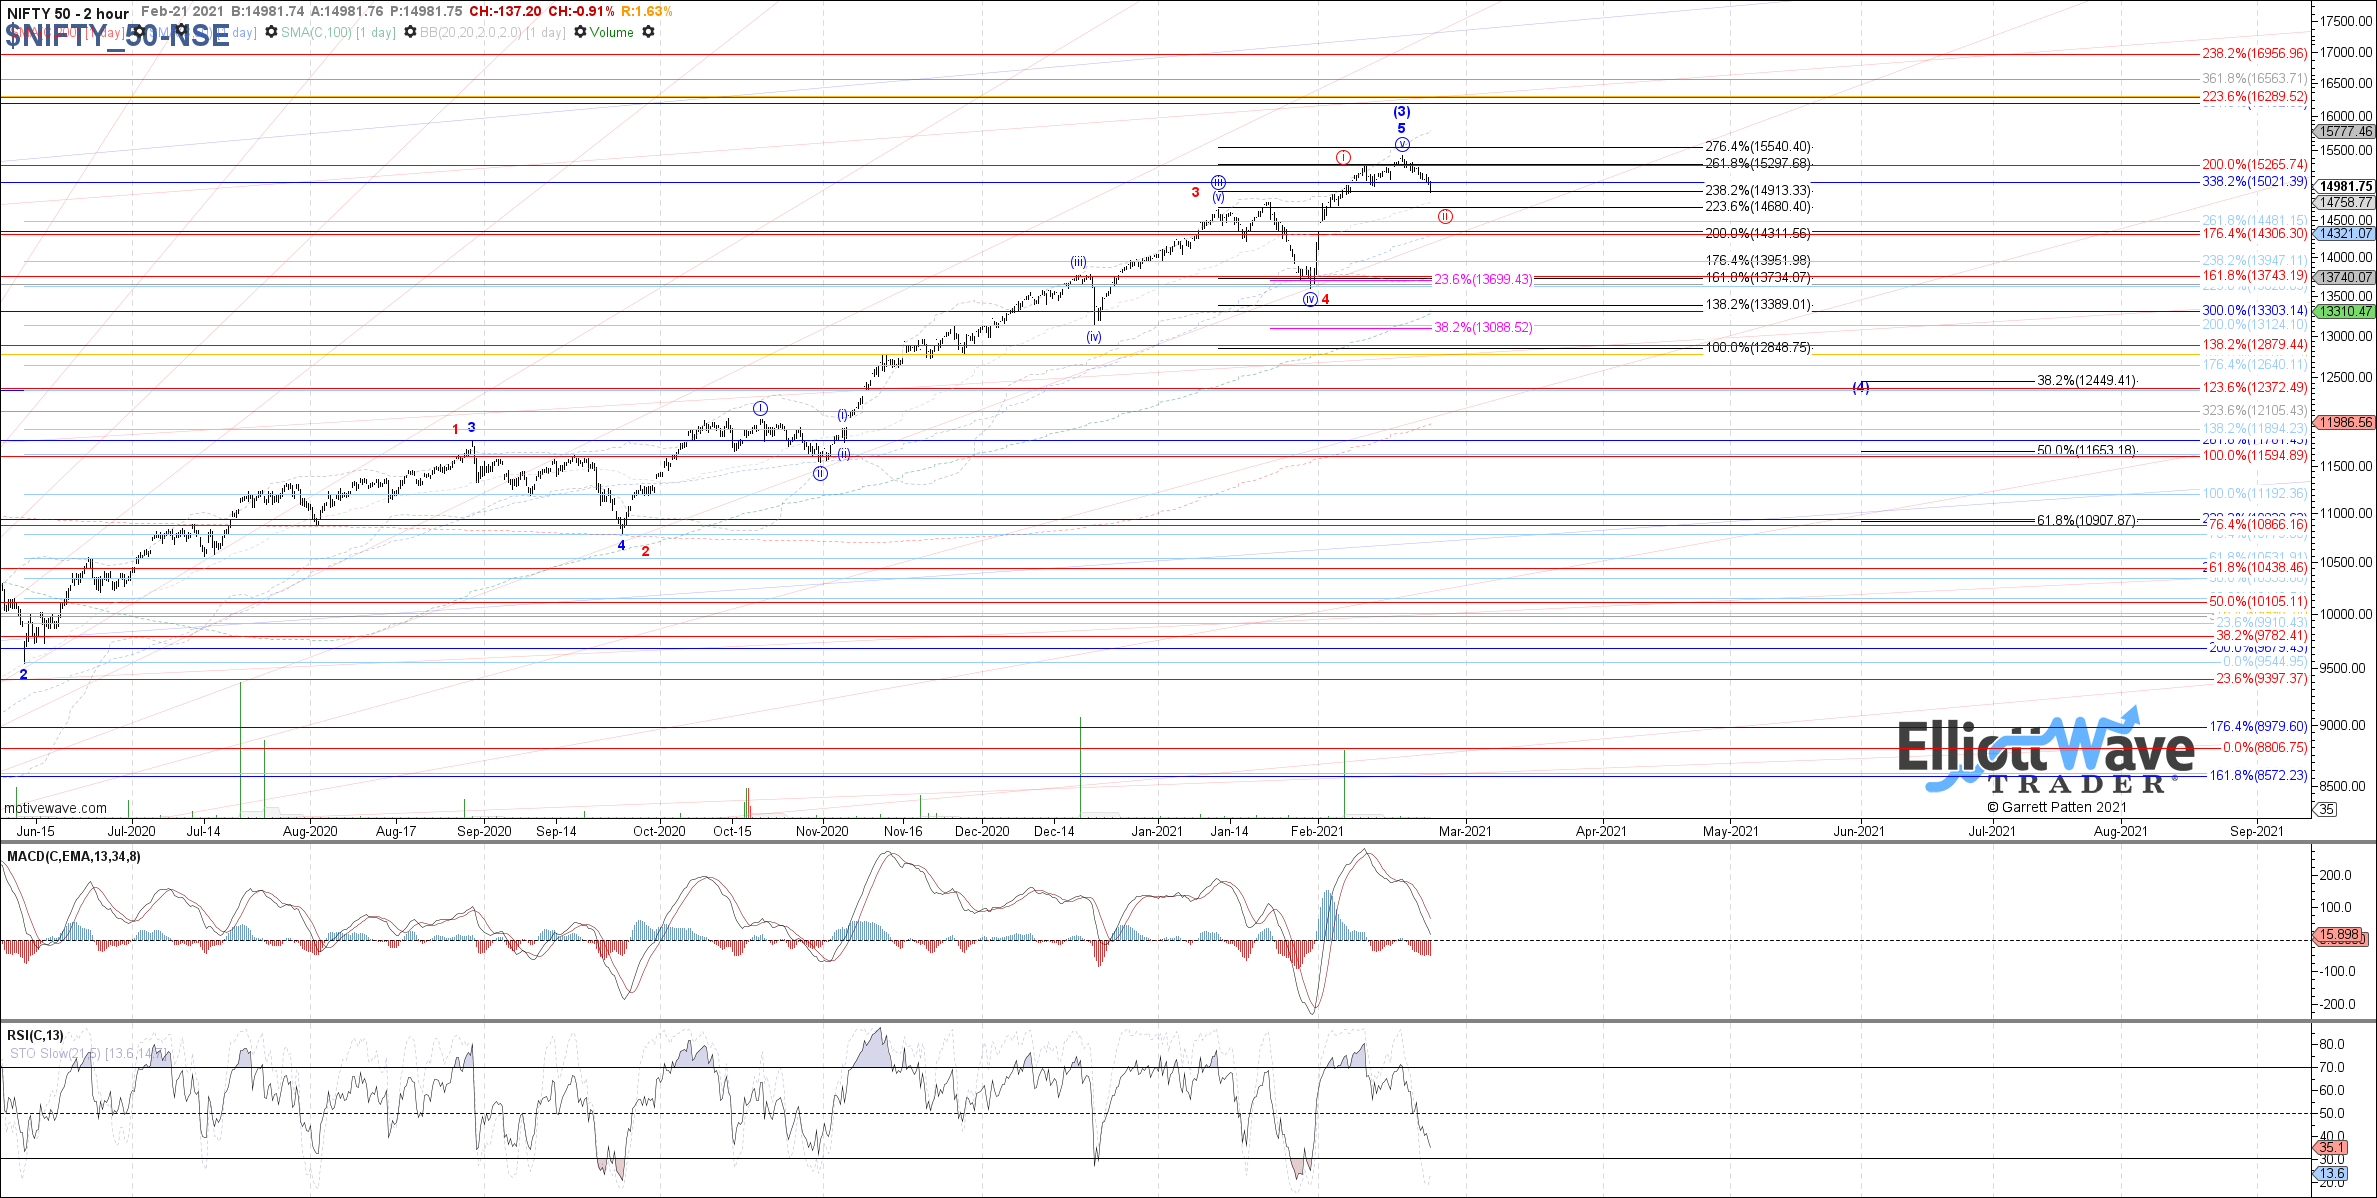
Task: Click the MACD value tag 15.898
Action: click(2340, 935)
